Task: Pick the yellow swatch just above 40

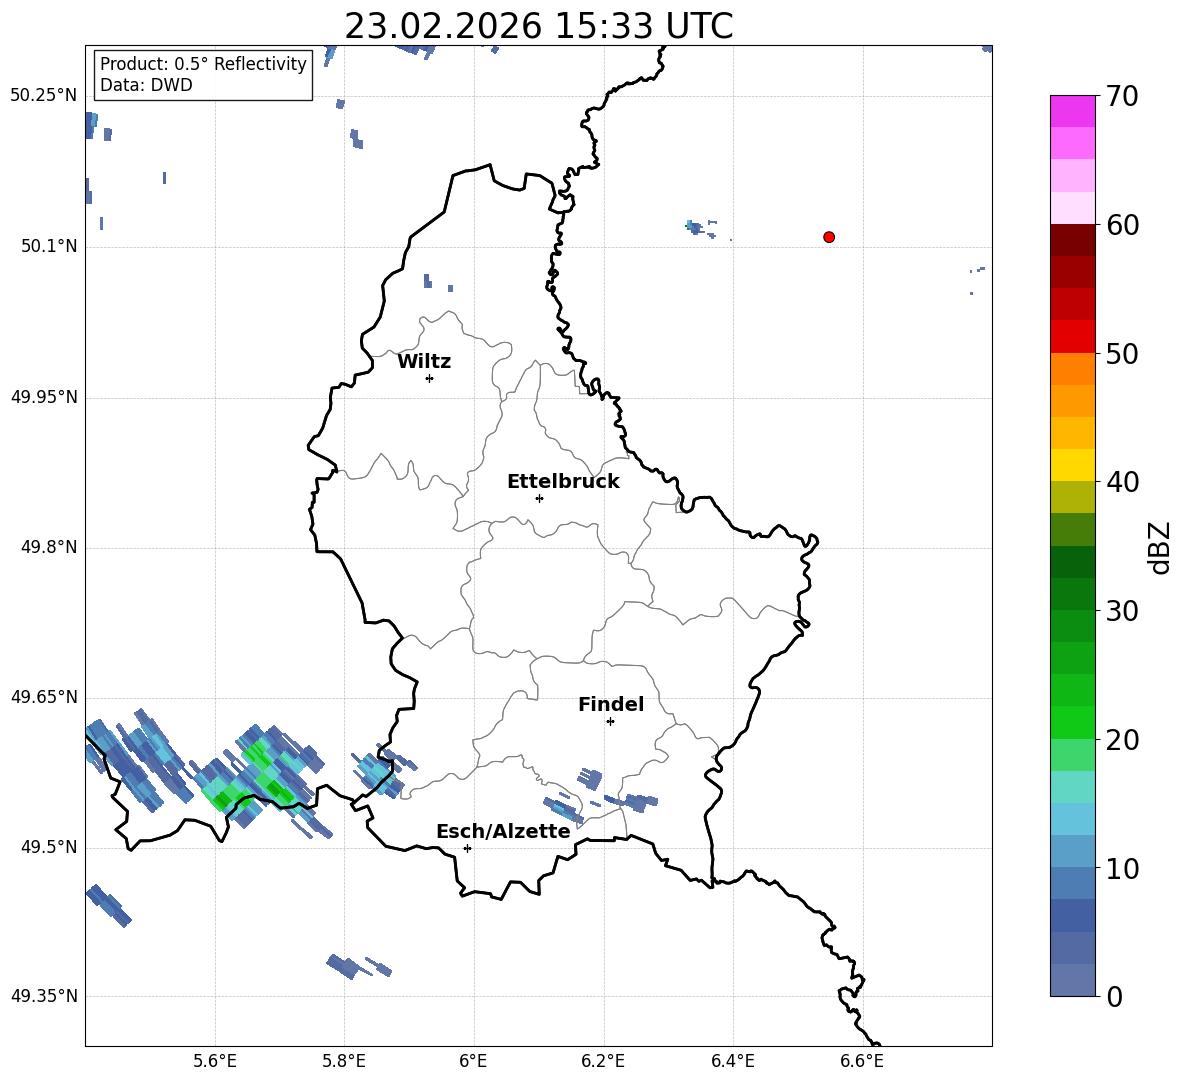Action: click(1072, 465)
